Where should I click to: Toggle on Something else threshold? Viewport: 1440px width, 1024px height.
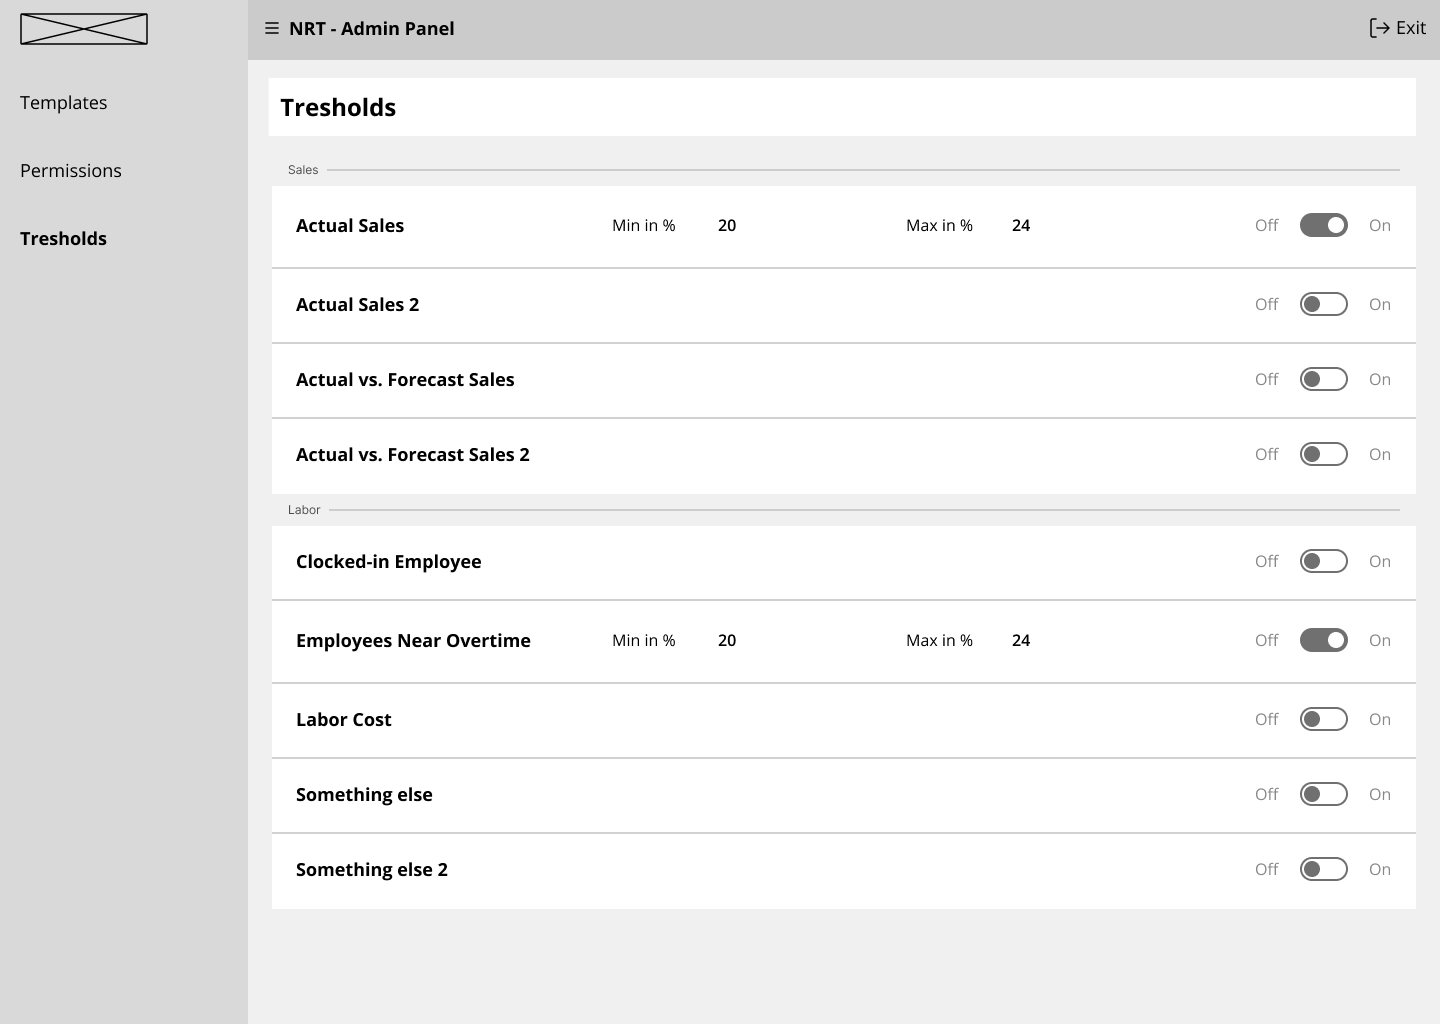(1323, 795)
